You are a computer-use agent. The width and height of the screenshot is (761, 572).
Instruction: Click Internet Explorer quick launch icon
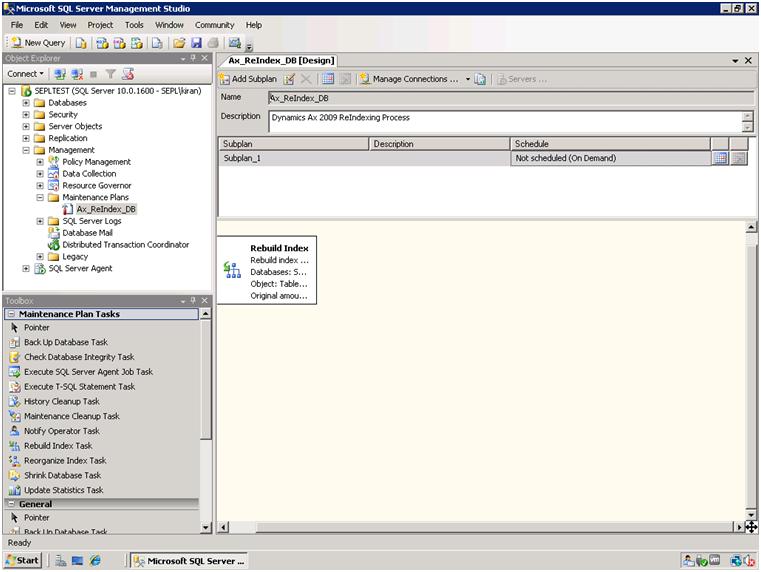coord(95,561)
